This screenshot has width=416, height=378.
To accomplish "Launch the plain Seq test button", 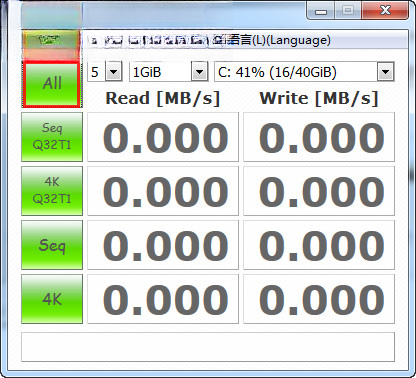I will click(52, 245).
